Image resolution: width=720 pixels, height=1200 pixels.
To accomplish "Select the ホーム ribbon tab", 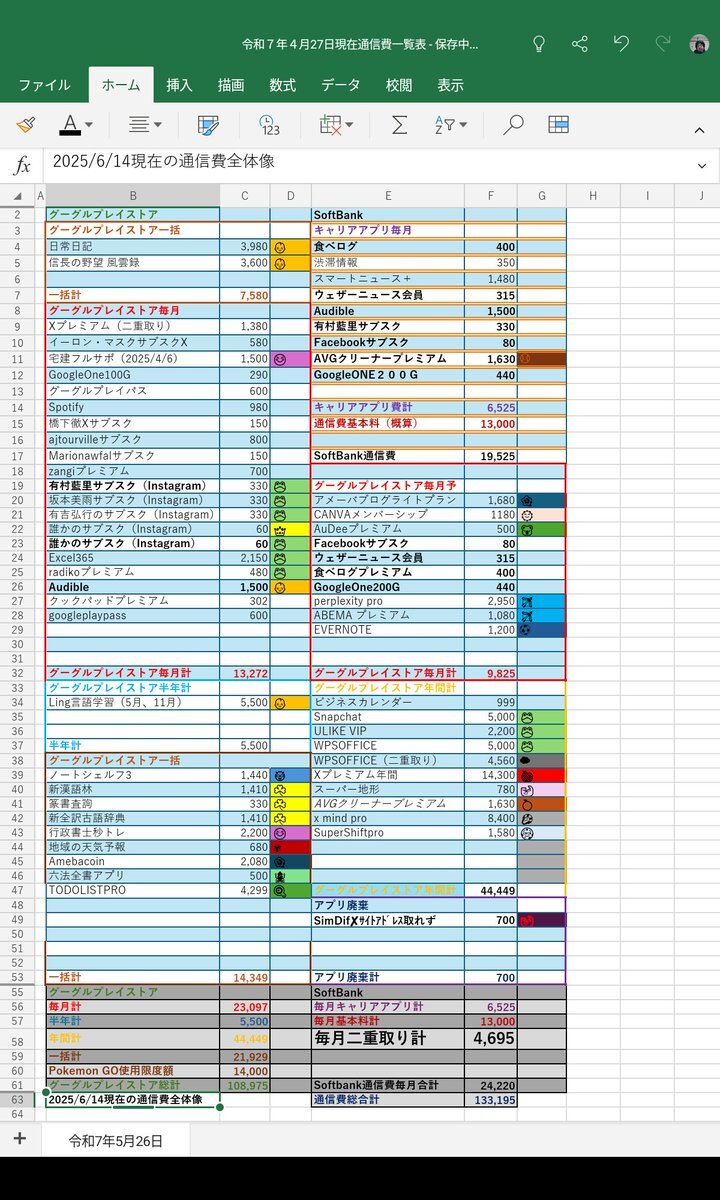I will [121, 85].
